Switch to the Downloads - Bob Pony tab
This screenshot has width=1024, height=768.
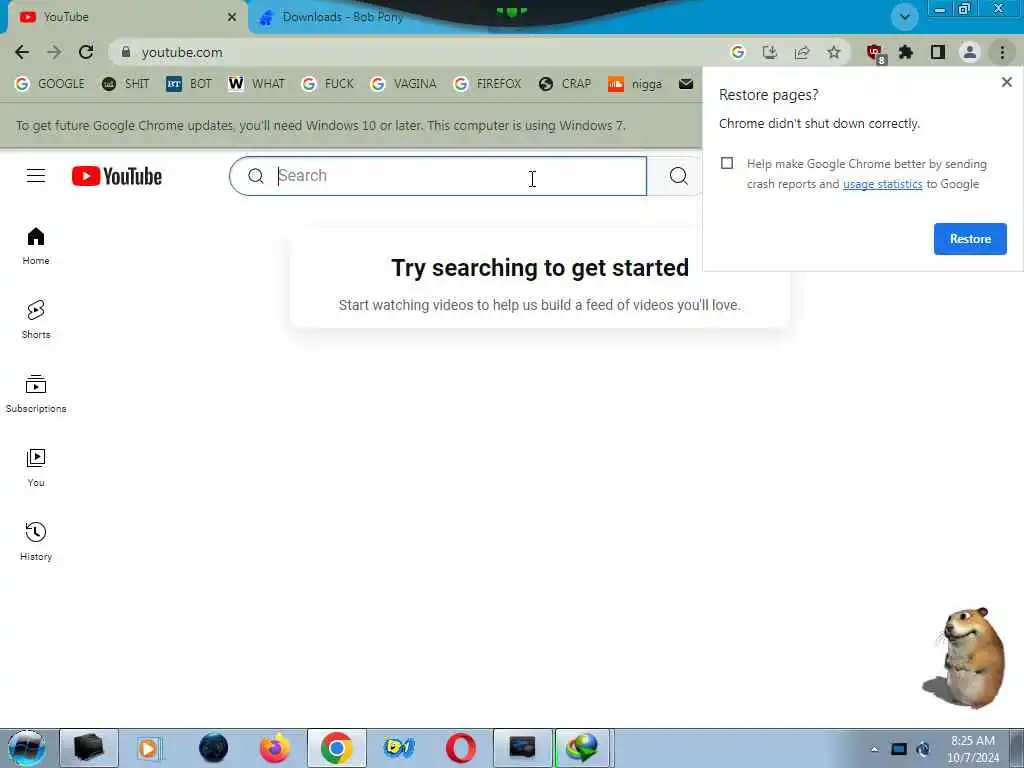tap(342, 17)
